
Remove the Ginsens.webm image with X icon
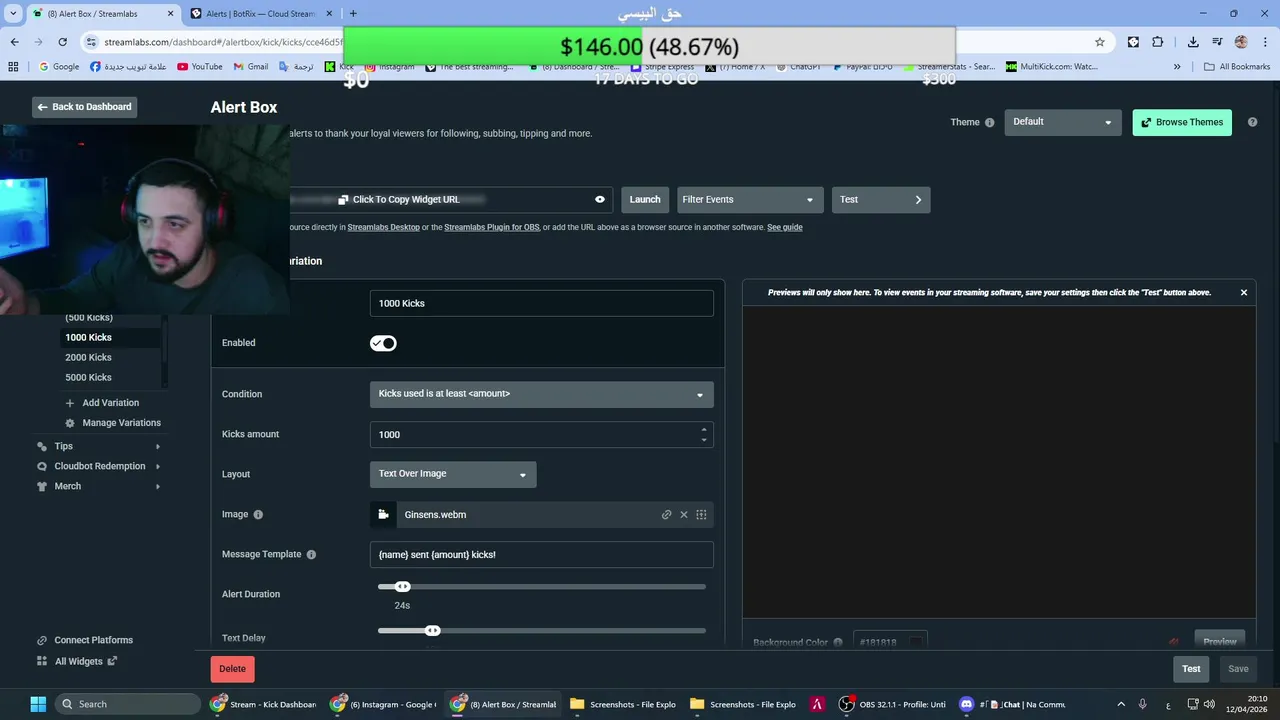(684, 515)
